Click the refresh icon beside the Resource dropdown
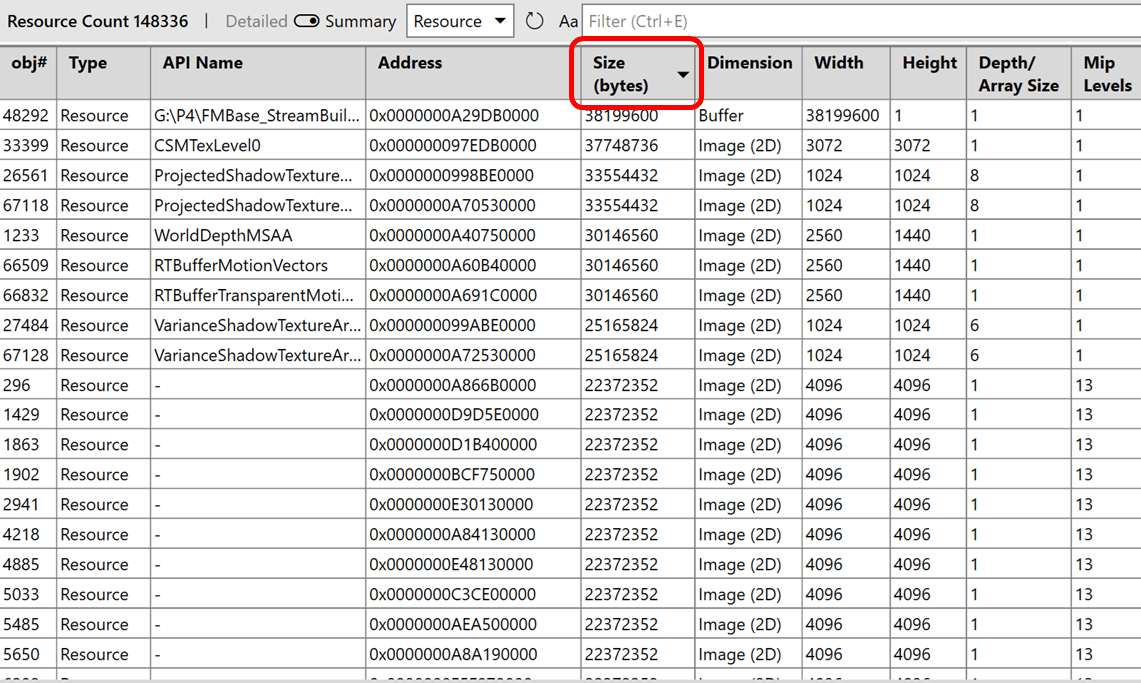The width and height of the screenshot is (1141, 683). point(534,21)
